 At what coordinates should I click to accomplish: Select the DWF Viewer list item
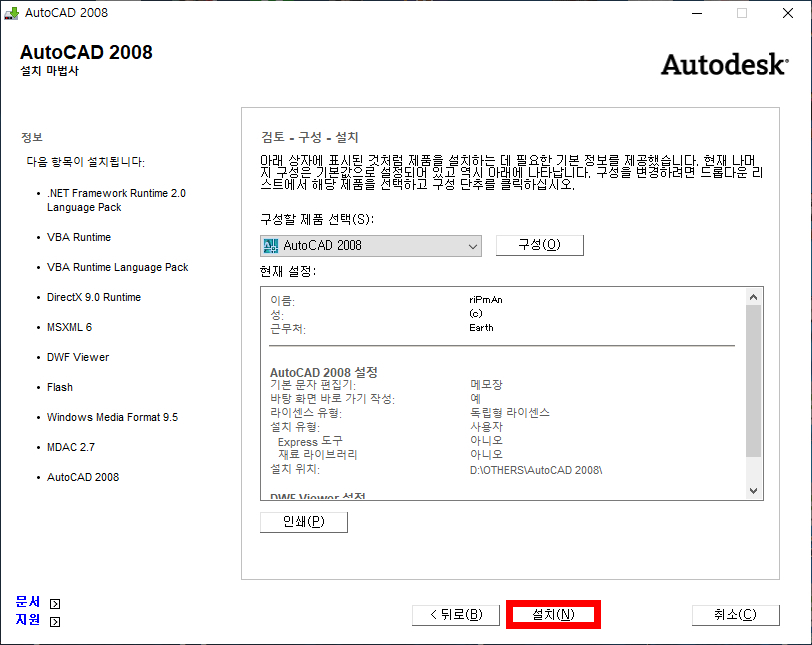point(78,357)
